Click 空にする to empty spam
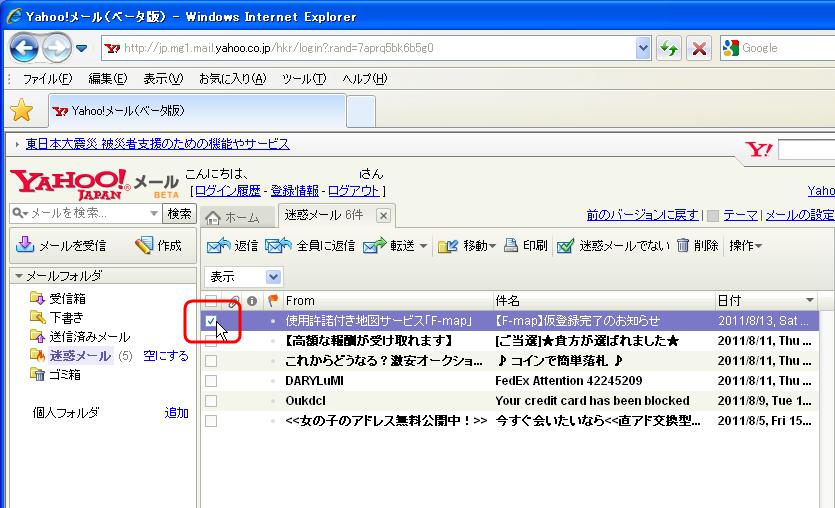835x508 pixels. pos(166,356)
